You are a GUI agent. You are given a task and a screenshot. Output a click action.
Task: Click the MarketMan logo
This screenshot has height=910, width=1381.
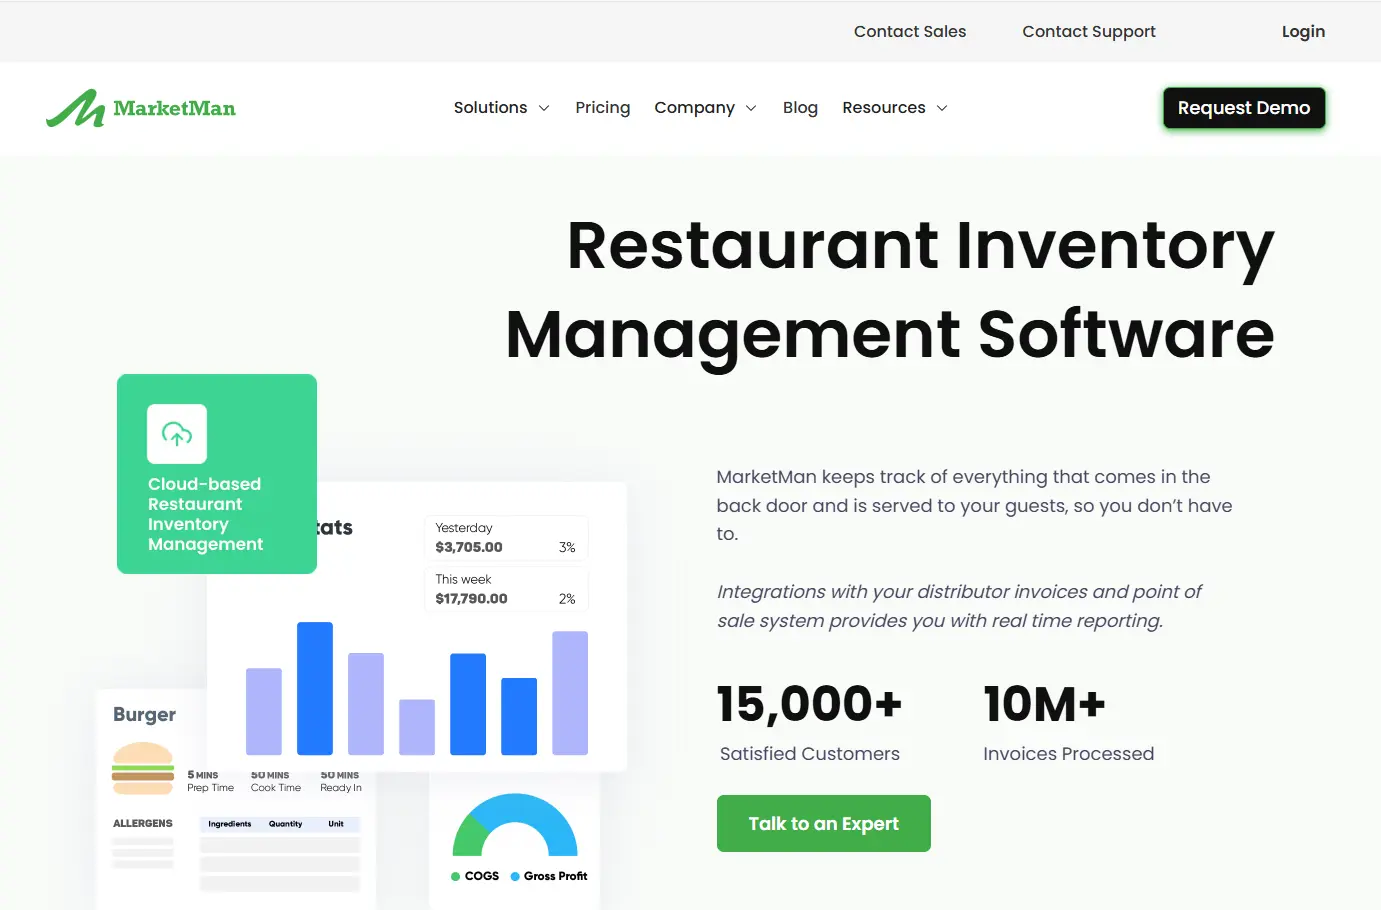coord(141,108)
